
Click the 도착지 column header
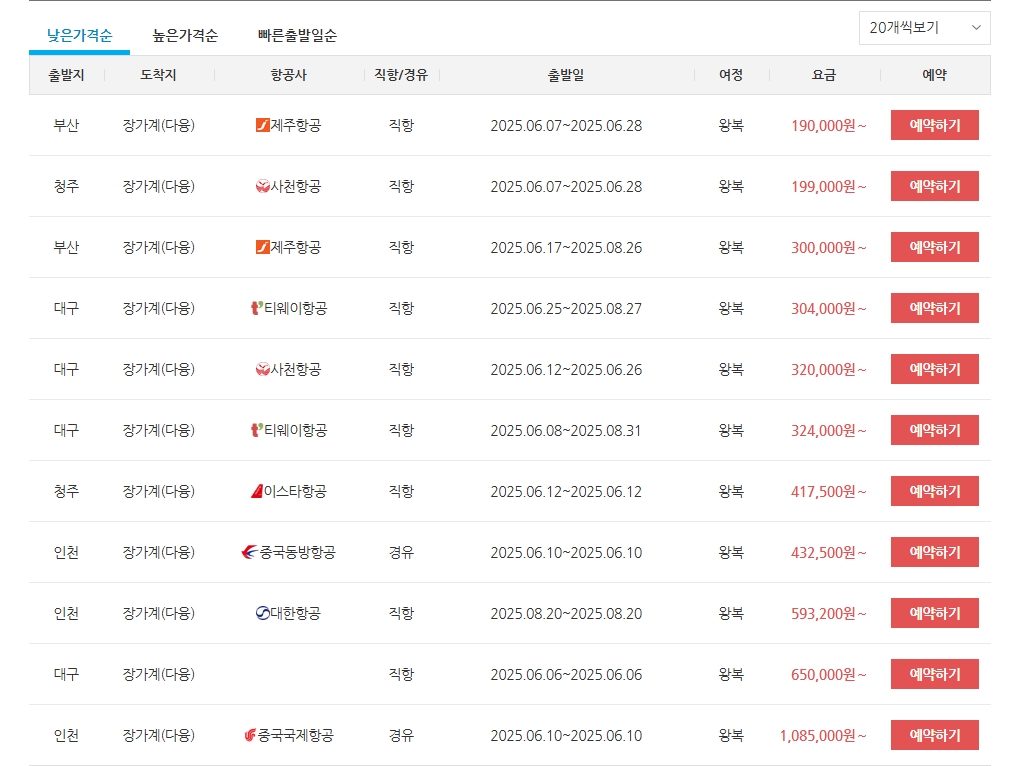coord(159,75)
